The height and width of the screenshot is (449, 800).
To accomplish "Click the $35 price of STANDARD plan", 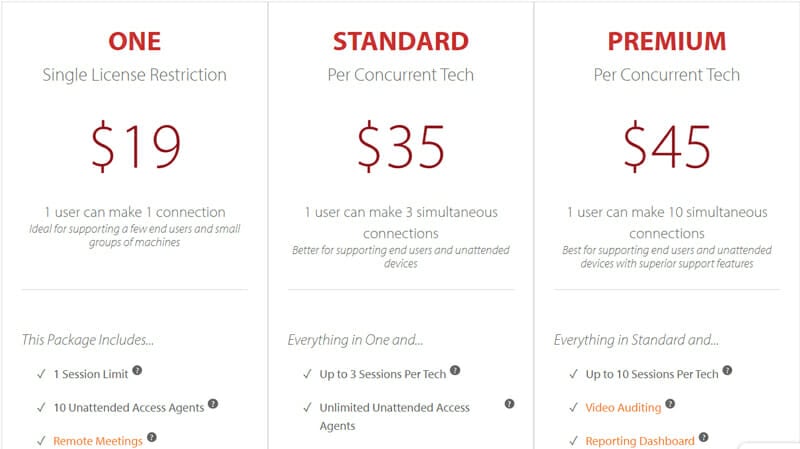I will [x=401, y=146].
